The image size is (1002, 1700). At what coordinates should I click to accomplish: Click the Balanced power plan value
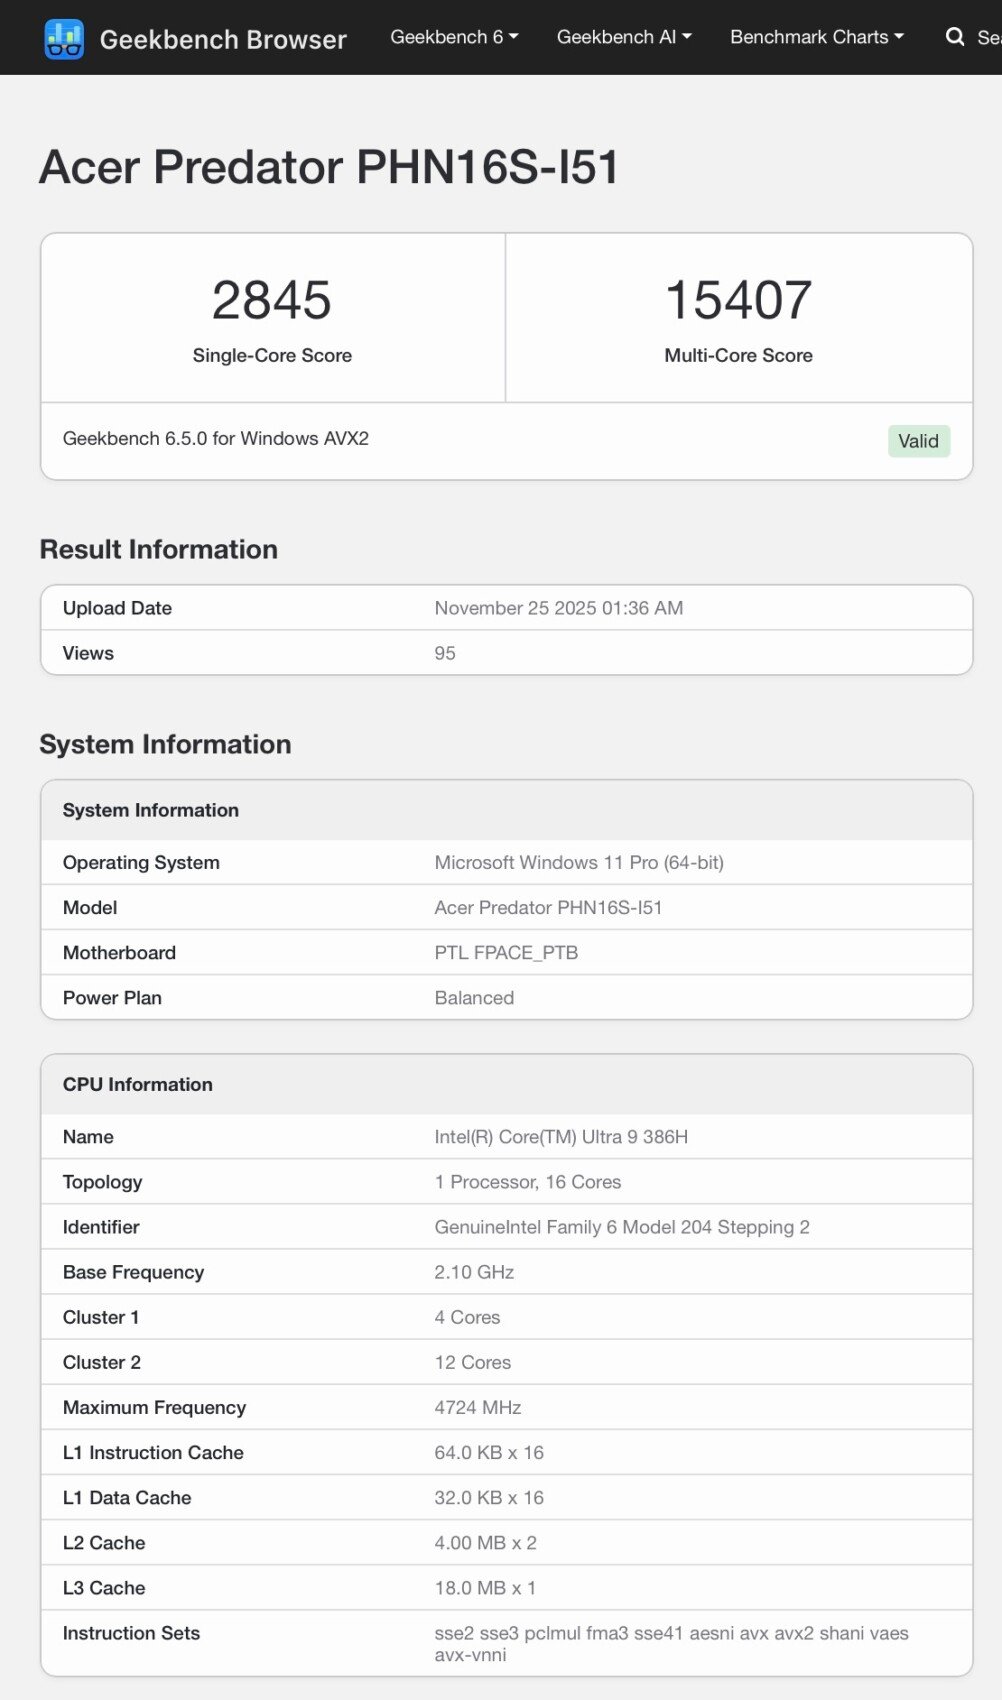coord(474,997)
